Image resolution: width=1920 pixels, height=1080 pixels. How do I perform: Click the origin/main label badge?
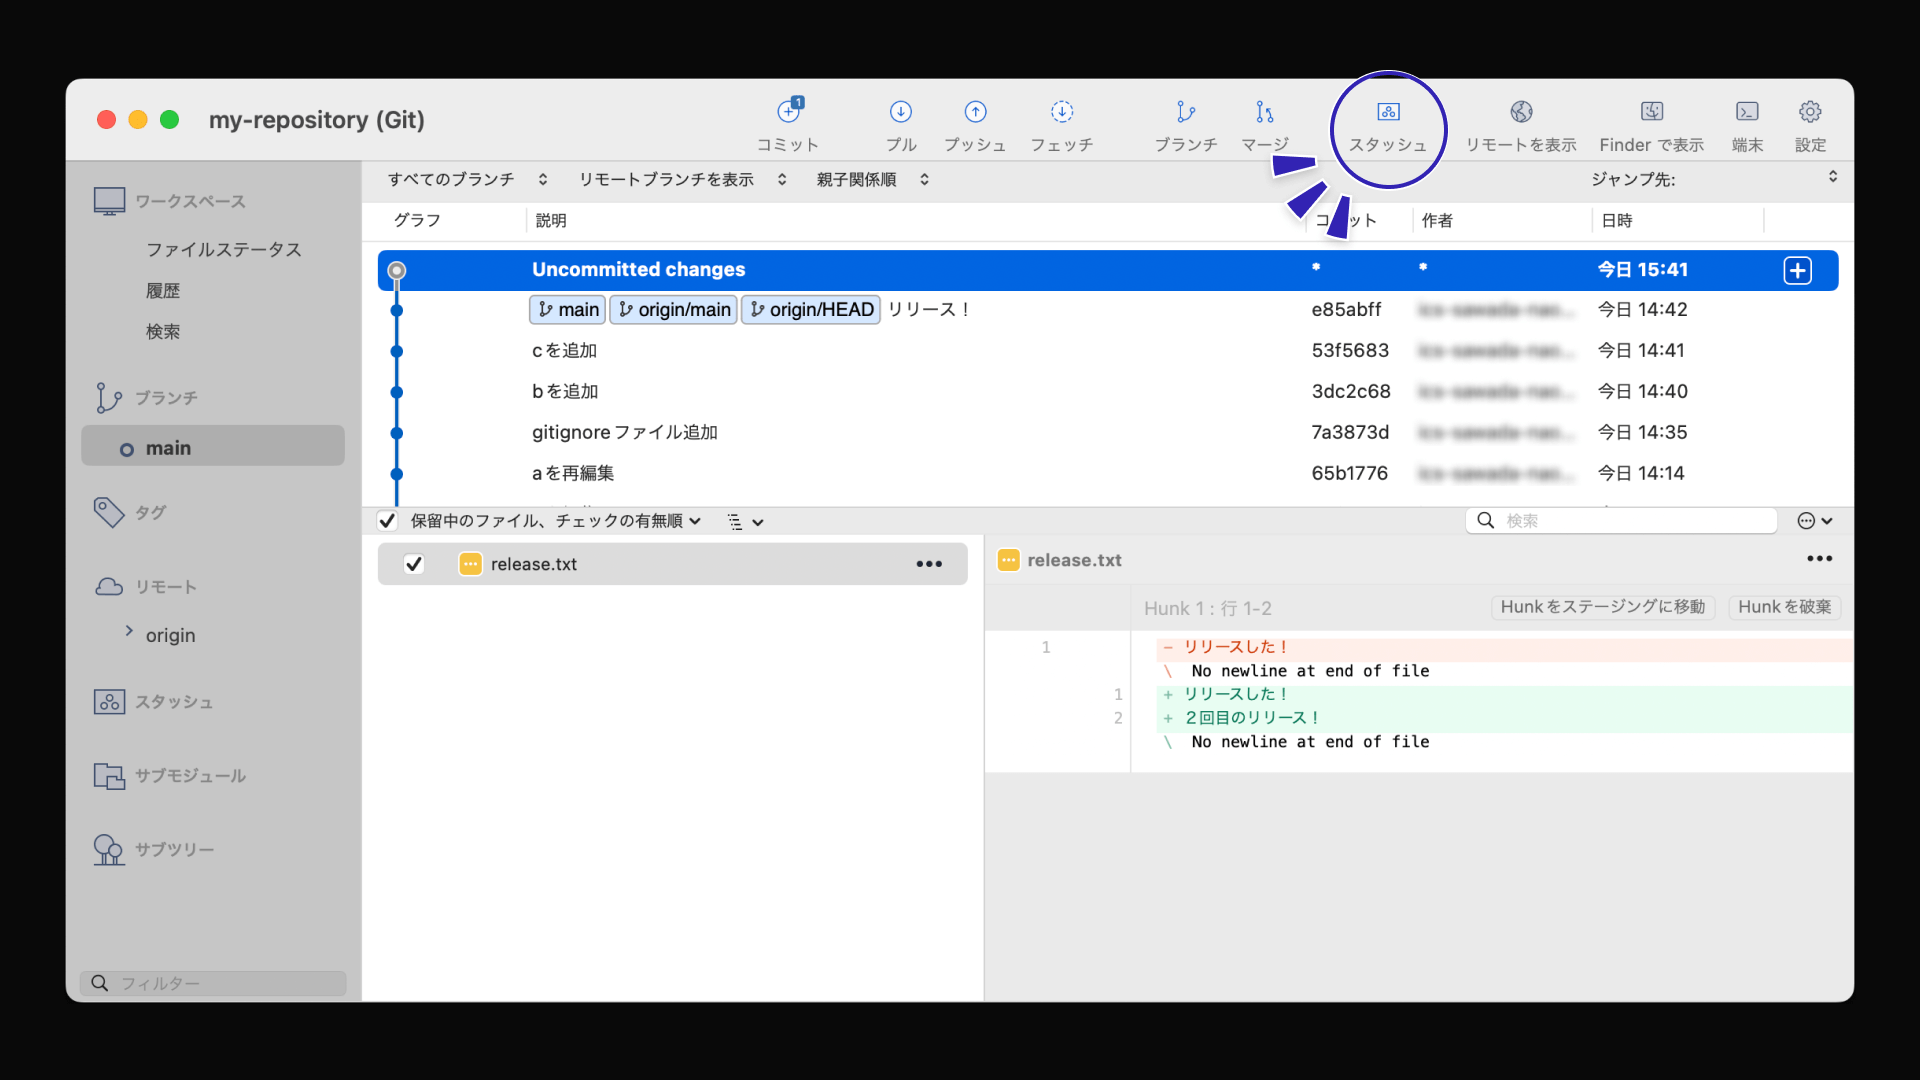coord(674,310)
